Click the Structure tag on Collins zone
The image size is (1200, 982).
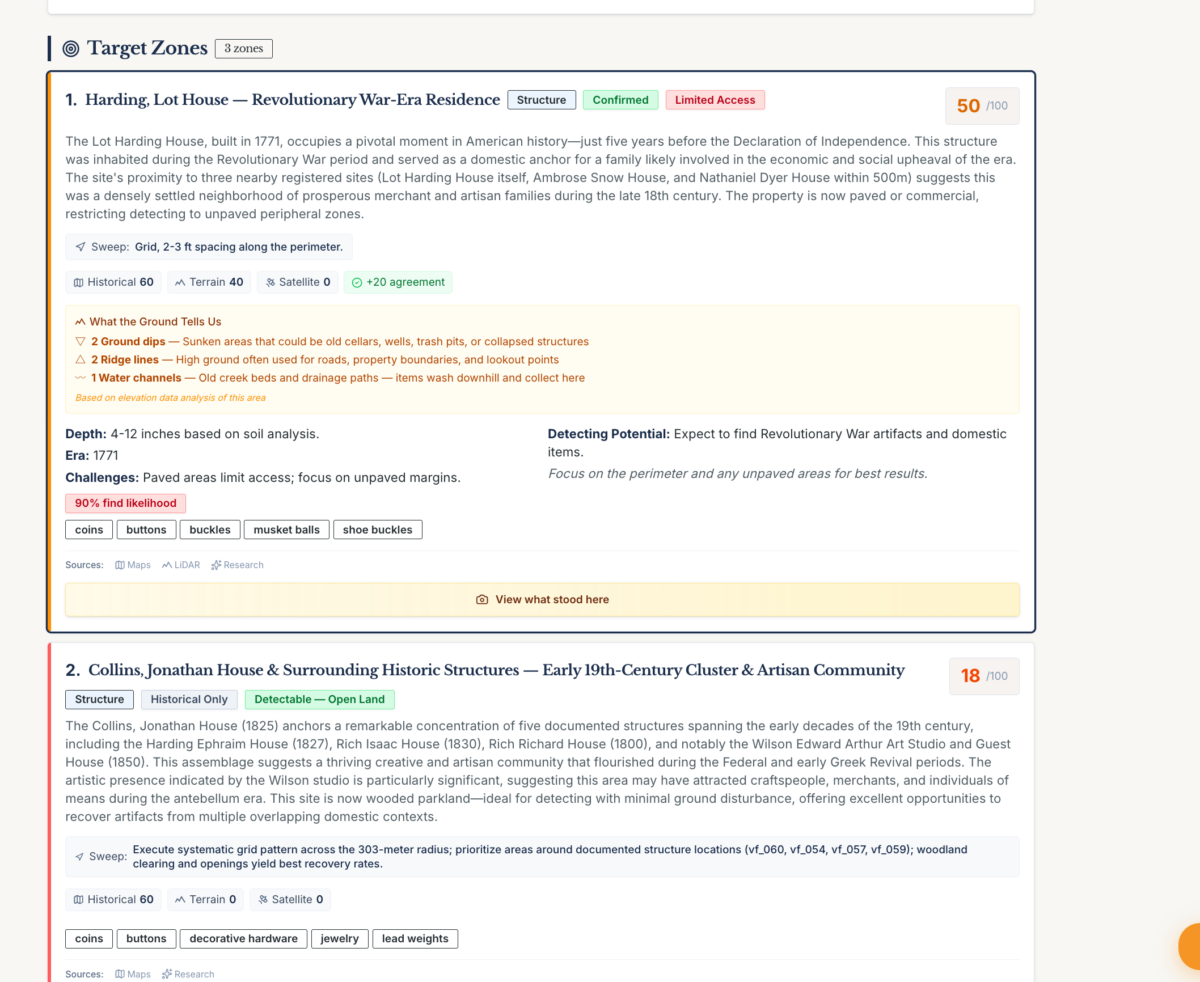(100, 699)
